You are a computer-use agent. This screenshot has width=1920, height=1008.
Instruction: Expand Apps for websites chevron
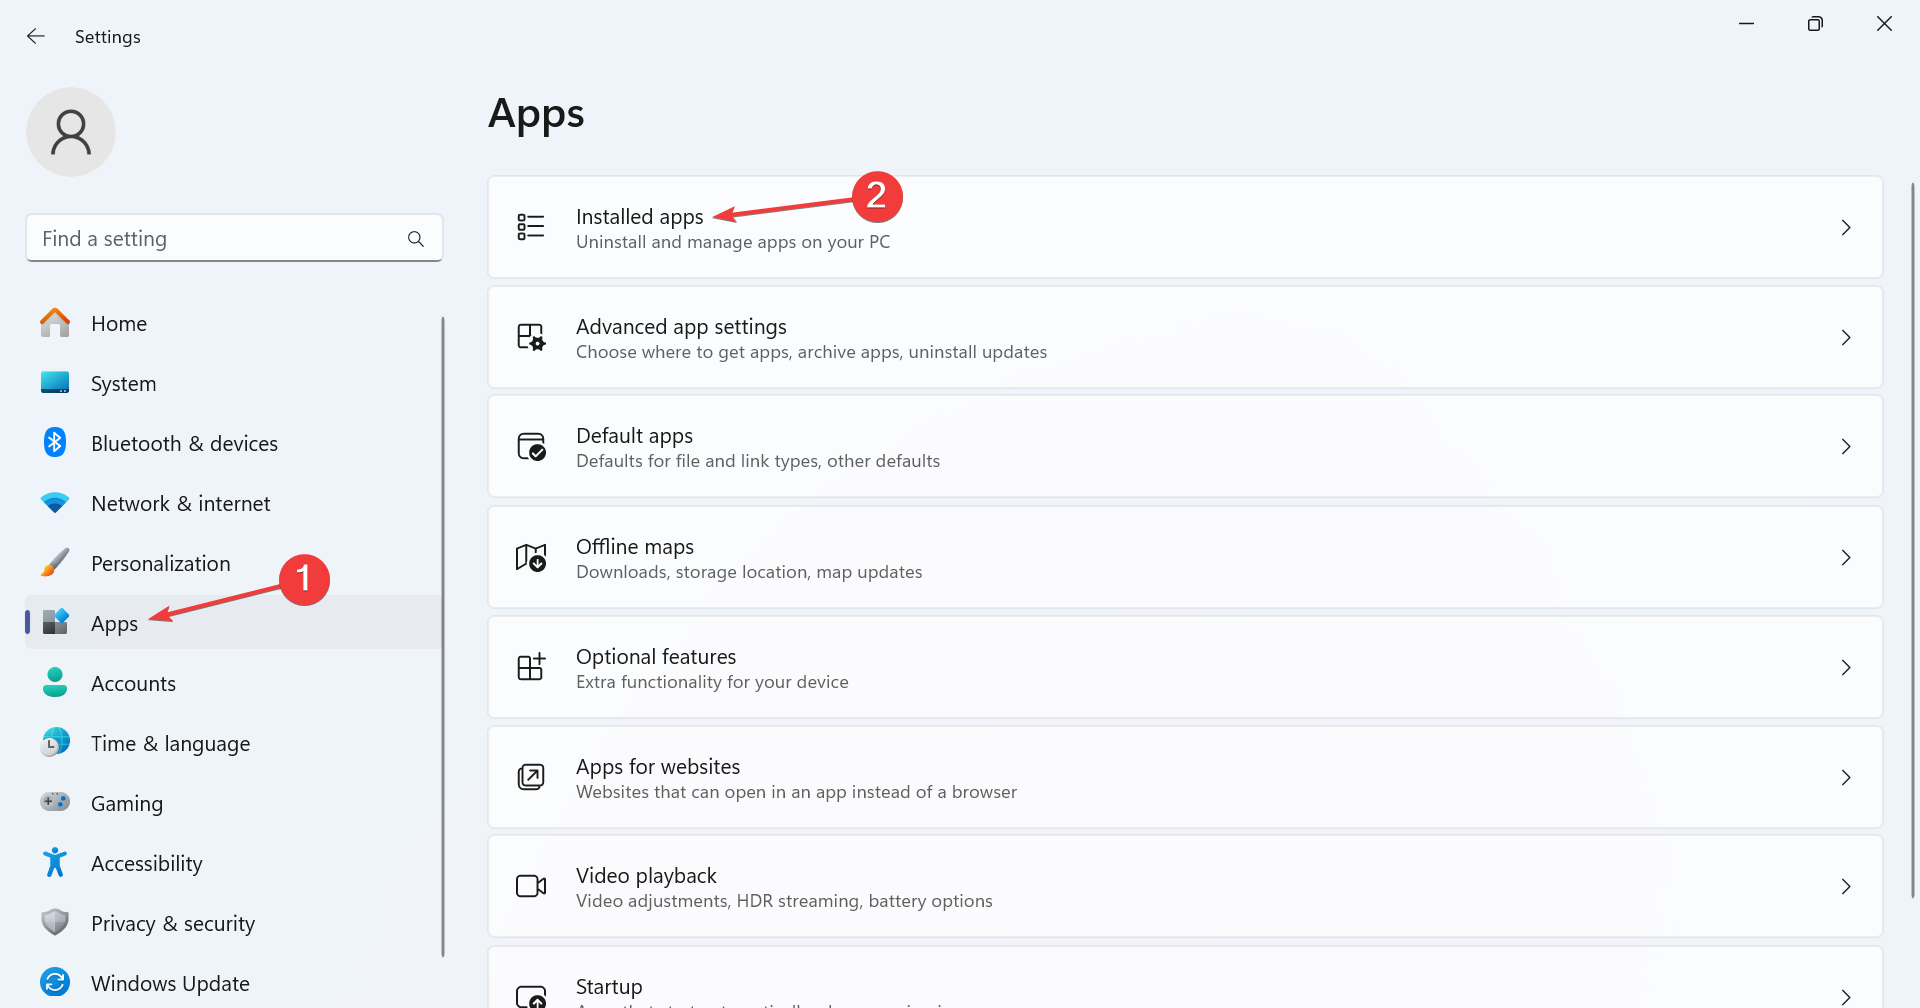click(1846, 777)
